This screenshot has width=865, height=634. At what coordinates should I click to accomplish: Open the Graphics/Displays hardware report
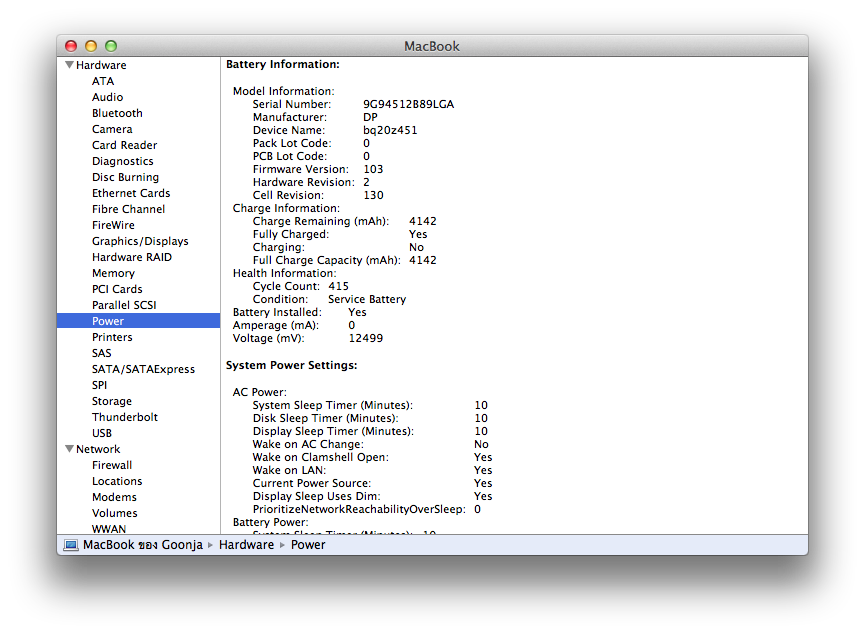[x=140, y=241]
